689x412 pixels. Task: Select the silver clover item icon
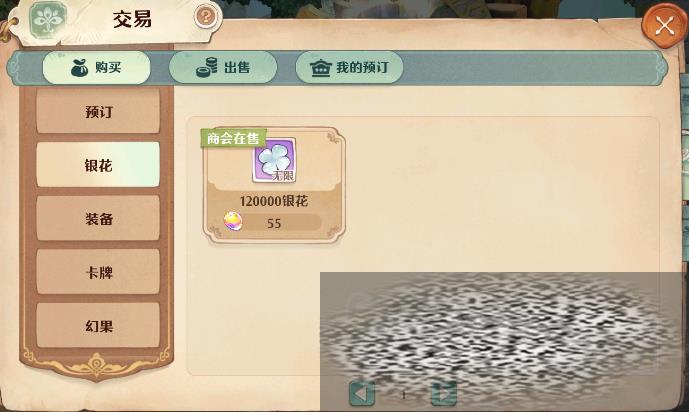pyautogui.click(x=274, y=160)
